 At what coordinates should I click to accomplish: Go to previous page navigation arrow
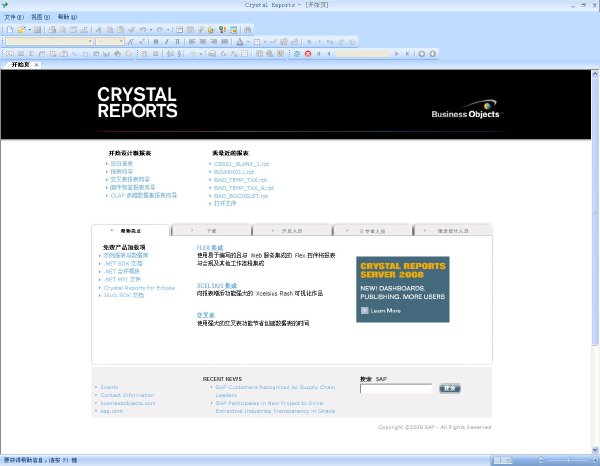(329, 54)
